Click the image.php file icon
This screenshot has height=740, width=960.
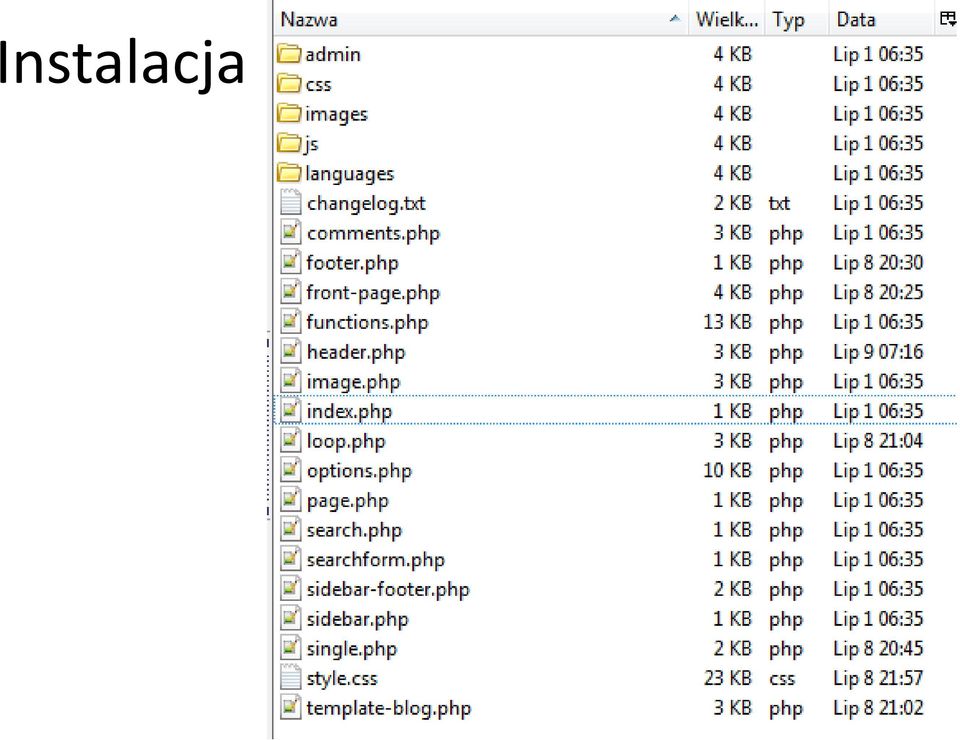(290, 381)
